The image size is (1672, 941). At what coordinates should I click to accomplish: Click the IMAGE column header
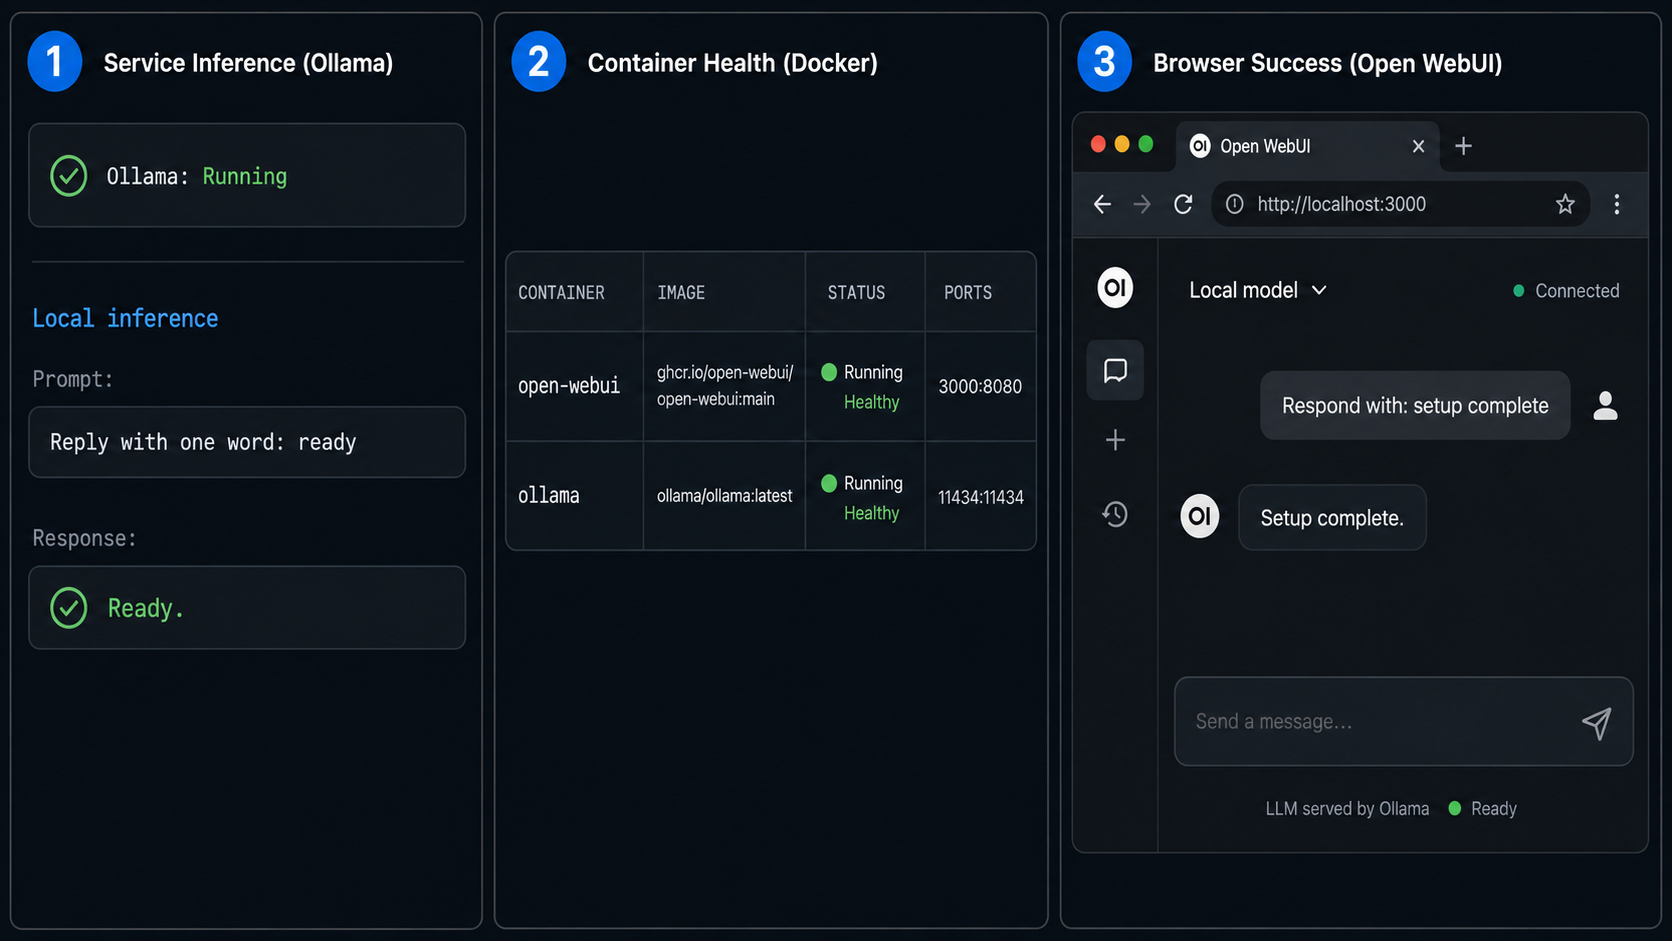681,293
